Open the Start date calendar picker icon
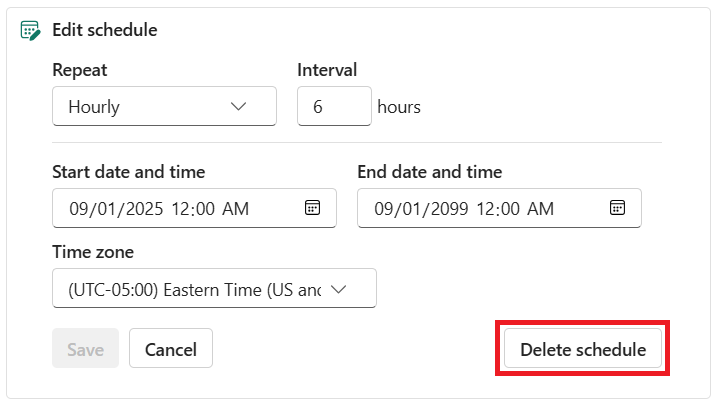The height and width of the screenshot is (402, 718). (312, 208)
